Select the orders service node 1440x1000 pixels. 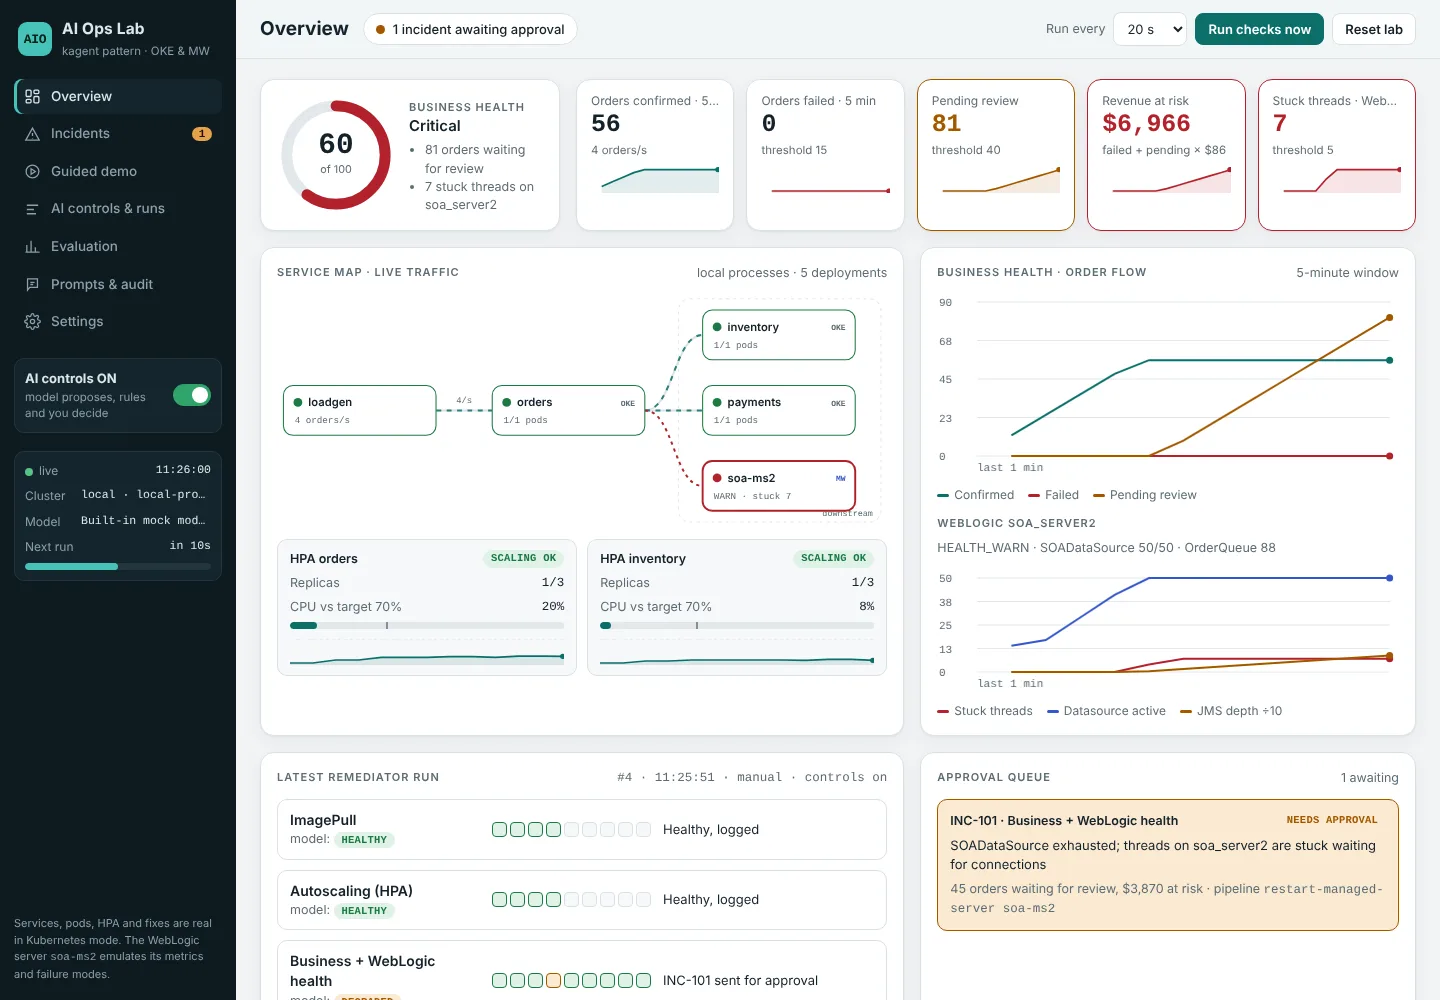point(569,410)
